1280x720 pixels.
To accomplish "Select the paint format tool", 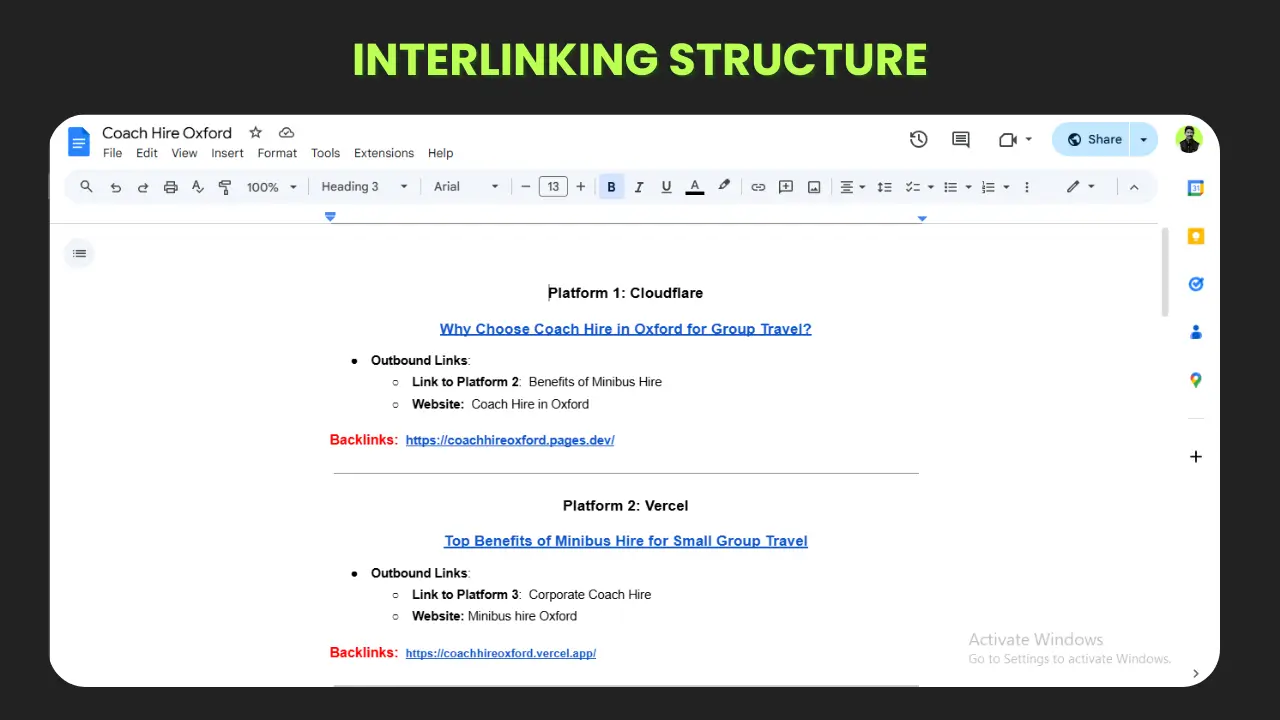I will [225, 187].
